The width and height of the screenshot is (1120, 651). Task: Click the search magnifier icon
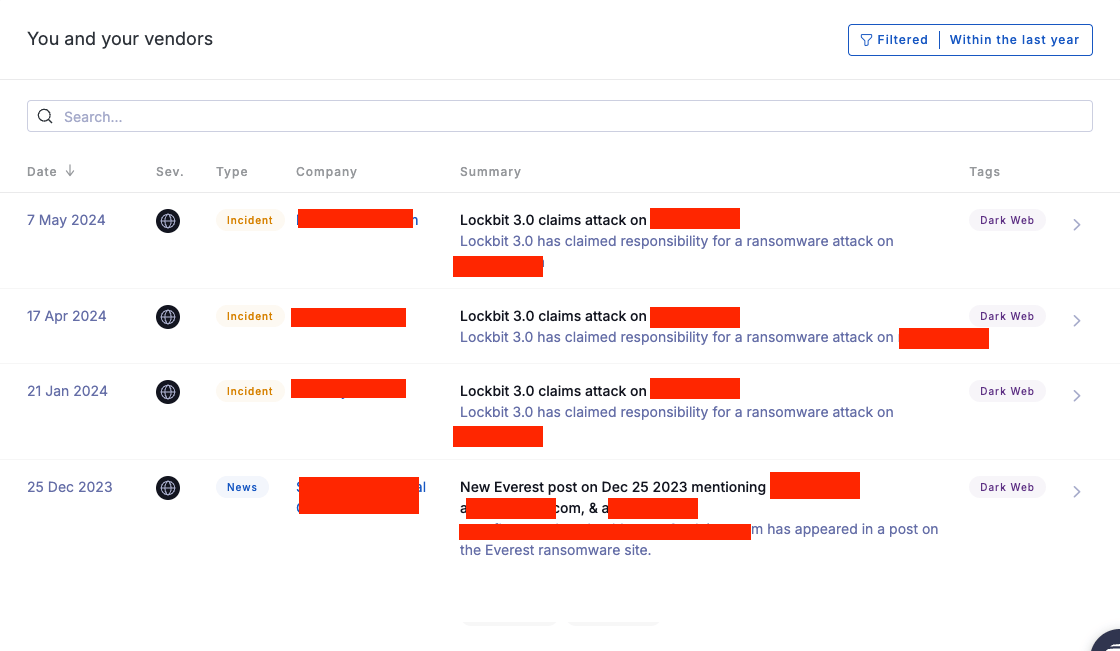click(45, 116)
